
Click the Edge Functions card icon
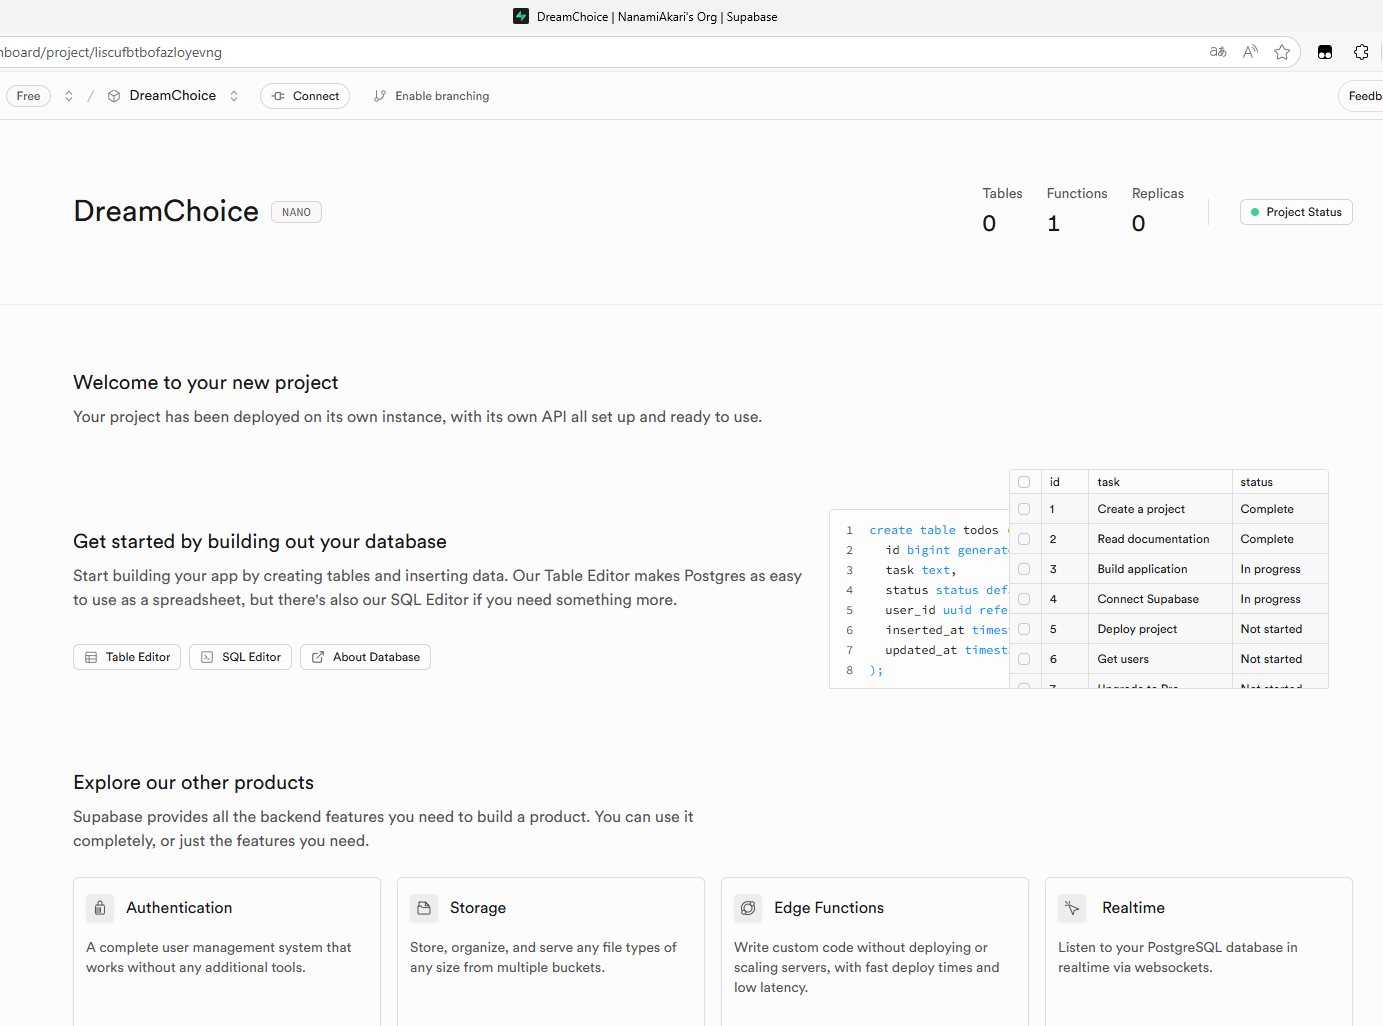click(748, 908)
